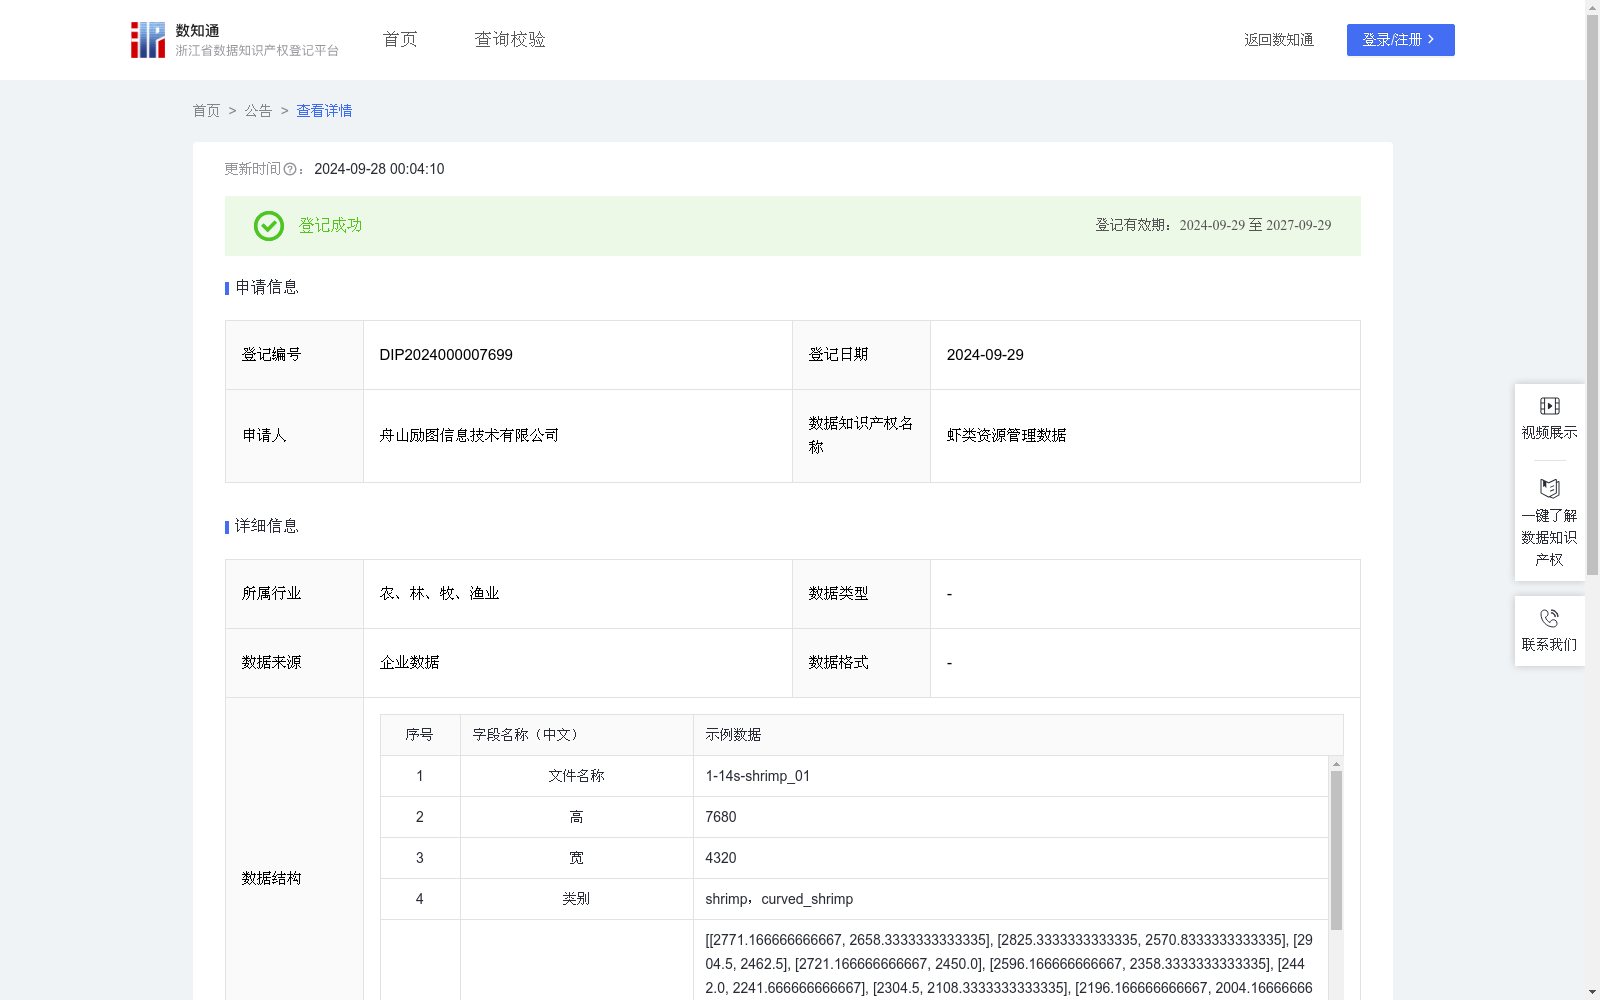Click 公告 in the breadcrumb

click(258, 111)
